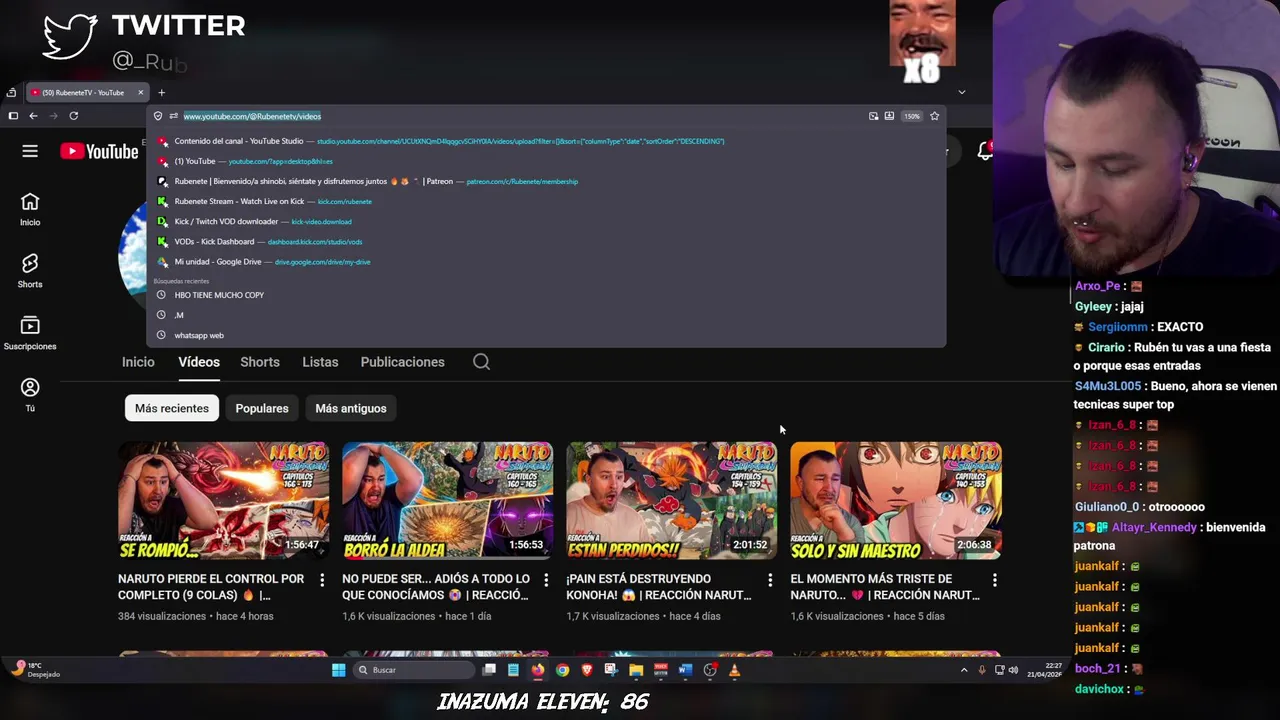Expand the list all tabs dropdown

(x=961, y=92)
